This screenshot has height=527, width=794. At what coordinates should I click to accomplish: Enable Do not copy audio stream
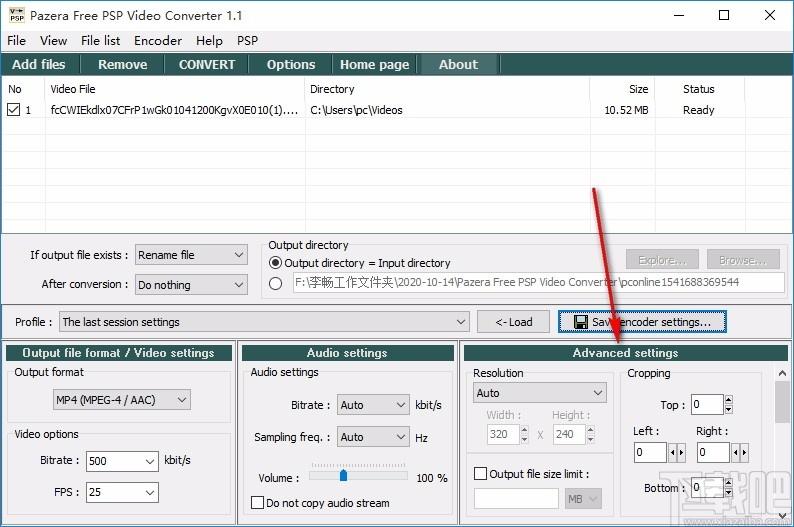(x=258, y=503)
